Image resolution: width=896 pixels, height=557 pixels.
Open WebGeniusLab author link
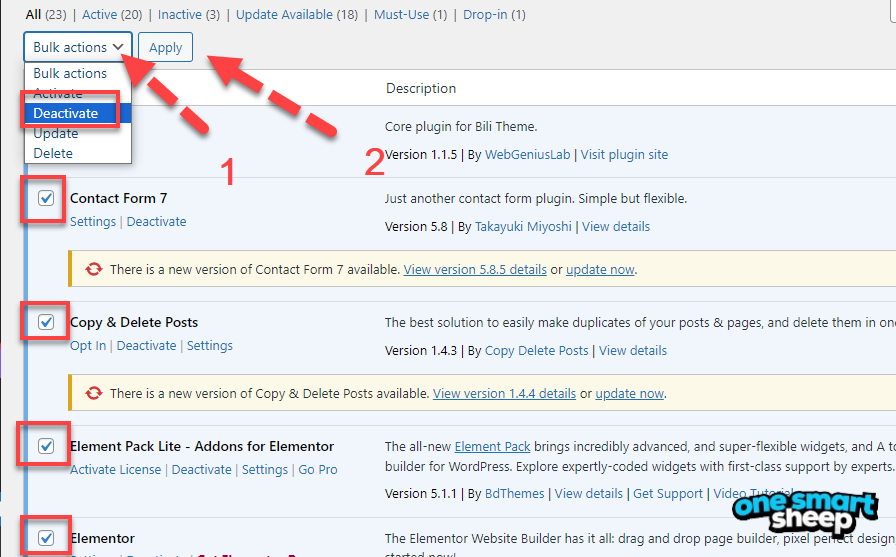[x=527, y=155]
